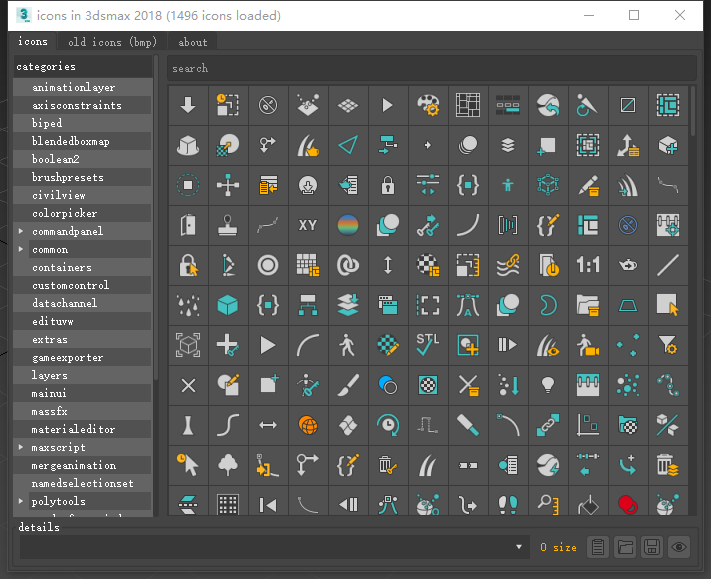Click the 1:1 ratio icon
This screenshot has width=711, height=579.
pyautogui.click(x=588, y=265)
